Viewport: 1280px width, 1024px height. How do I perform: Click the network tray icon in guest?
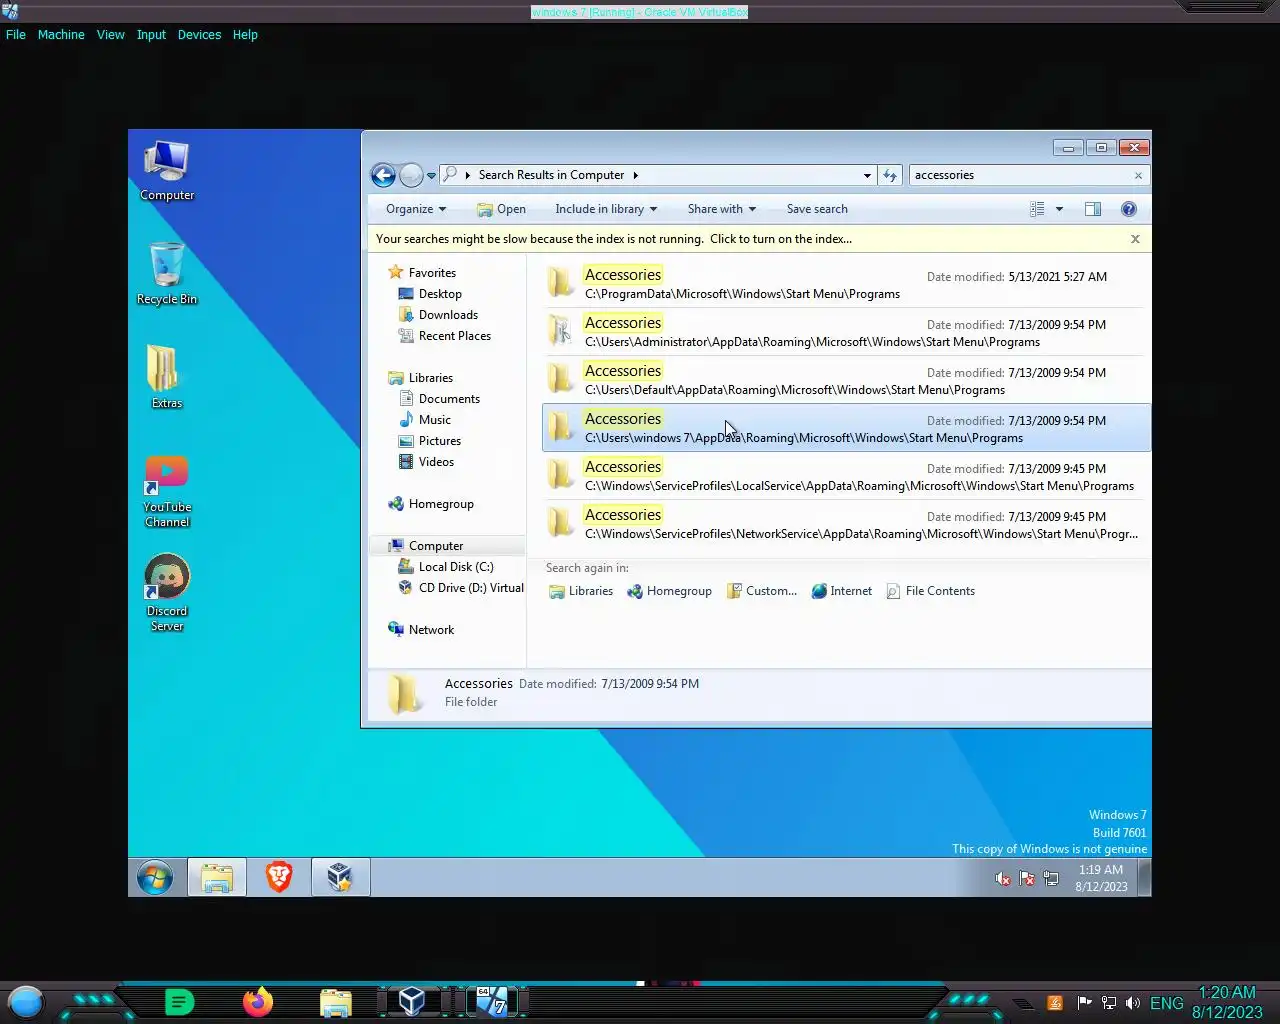point(1051,879)
